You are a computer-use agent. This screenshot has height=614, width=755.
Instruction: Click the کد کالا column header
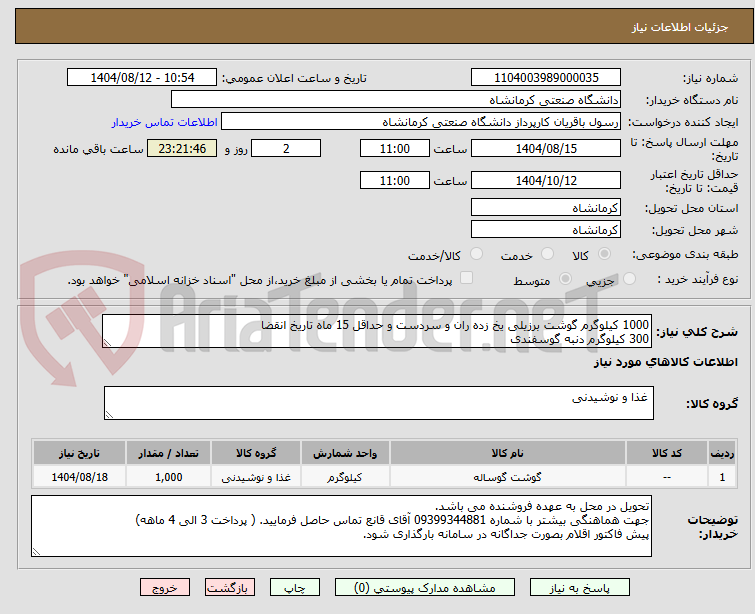666,453
